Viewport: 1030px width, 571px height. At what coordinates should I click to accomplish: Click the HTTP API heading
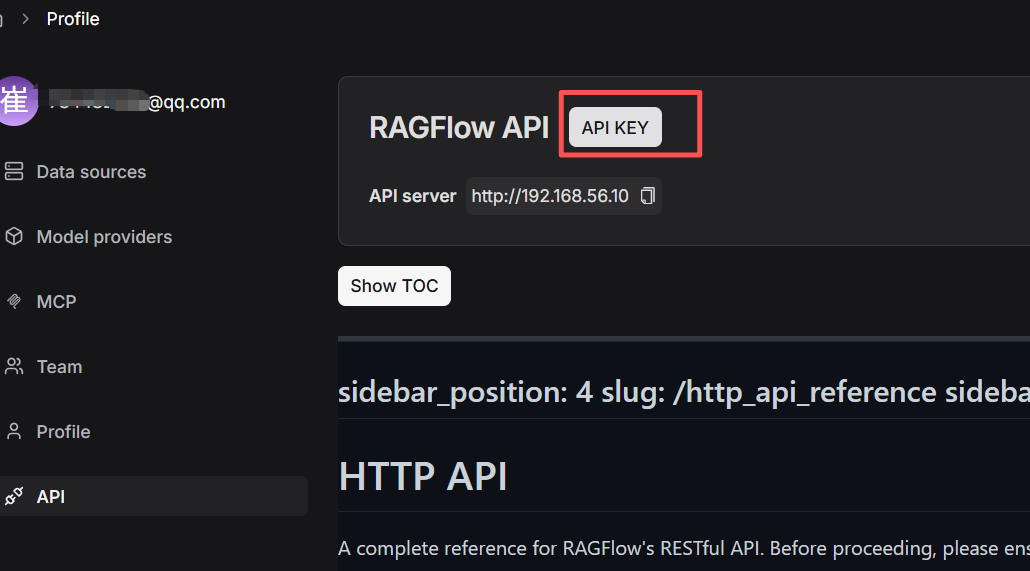422,476
